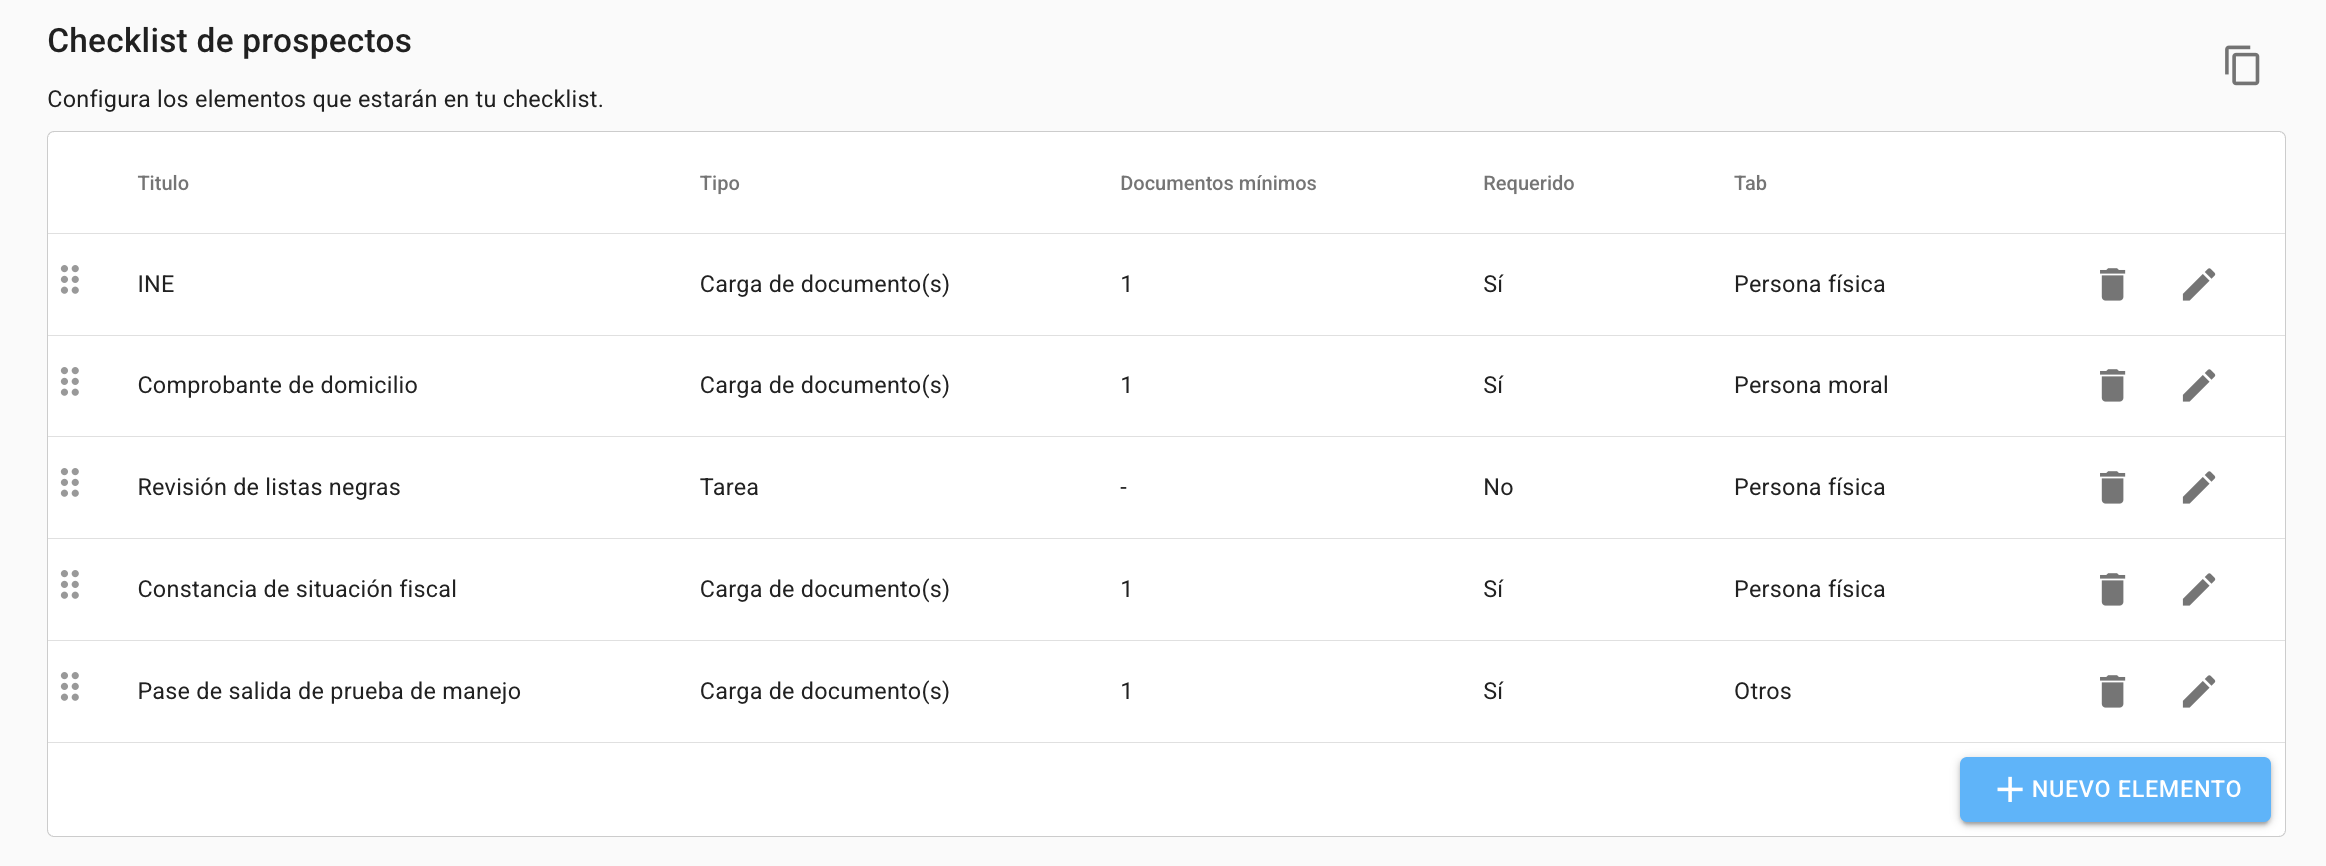The width and height of the screenshot is (2326, 866).
Task: Click drag handle for Constancia de situación fiscal
Action: tap(70, 585)
